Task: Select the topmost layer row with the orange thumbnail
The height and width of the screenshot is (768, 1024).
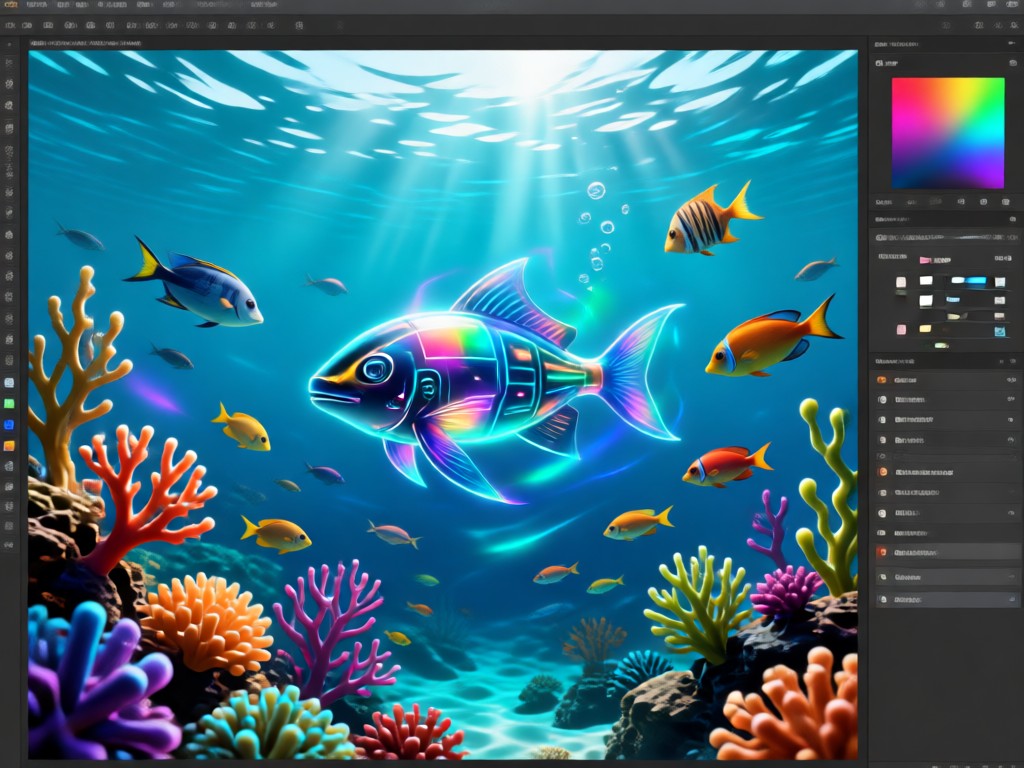Action: [946, 379]
